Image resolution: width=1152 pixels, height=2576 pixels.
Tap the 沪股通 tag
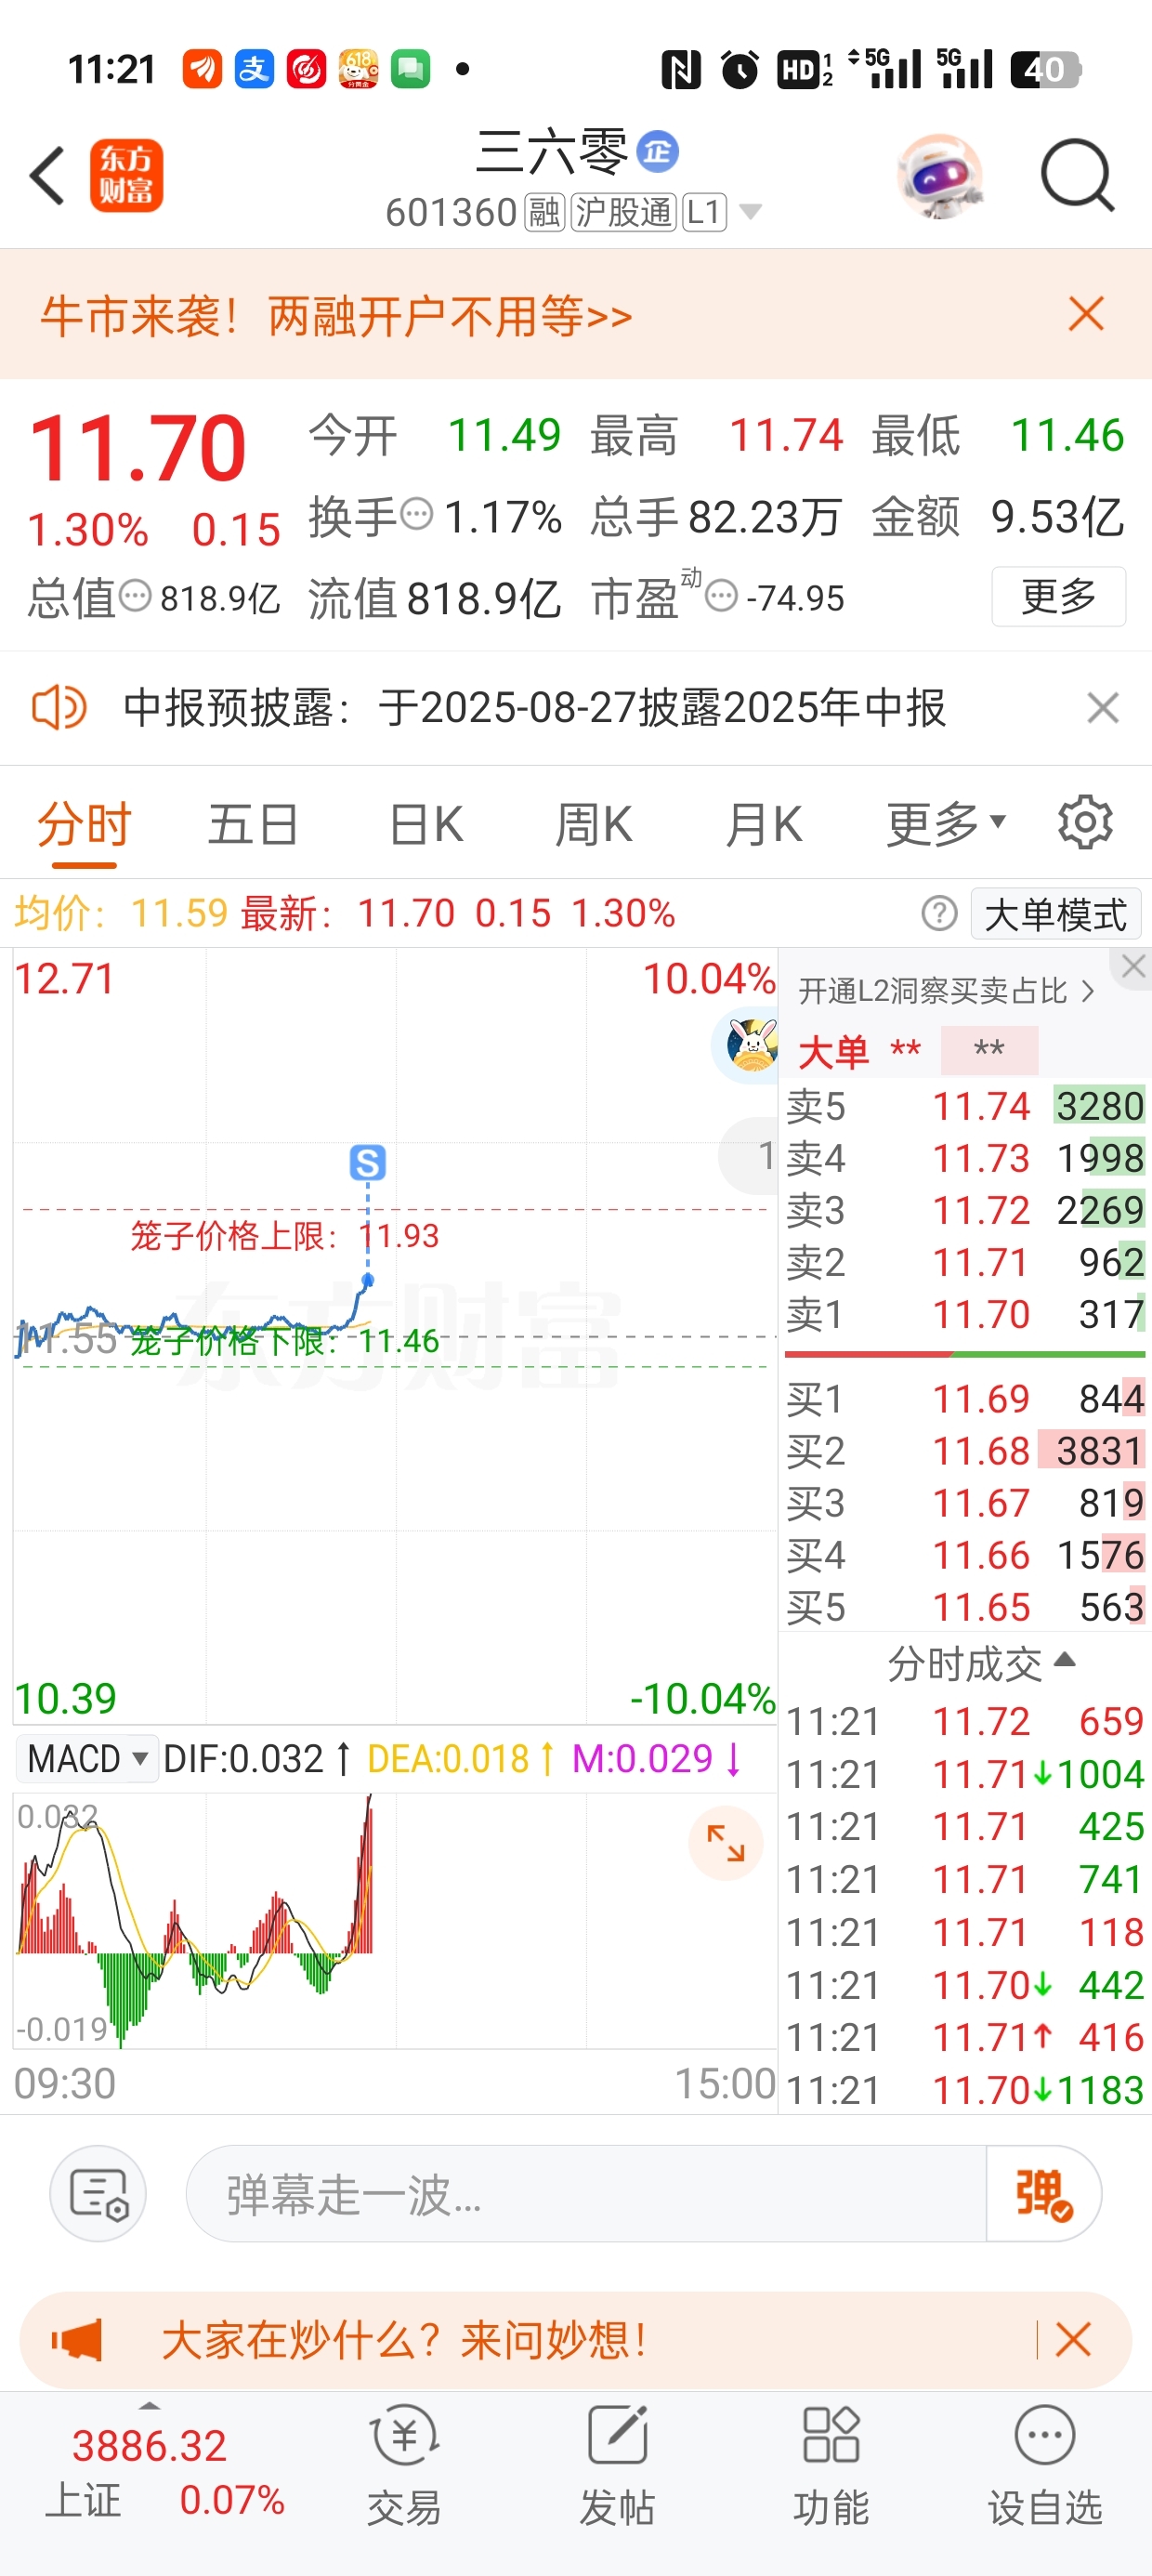624,212
